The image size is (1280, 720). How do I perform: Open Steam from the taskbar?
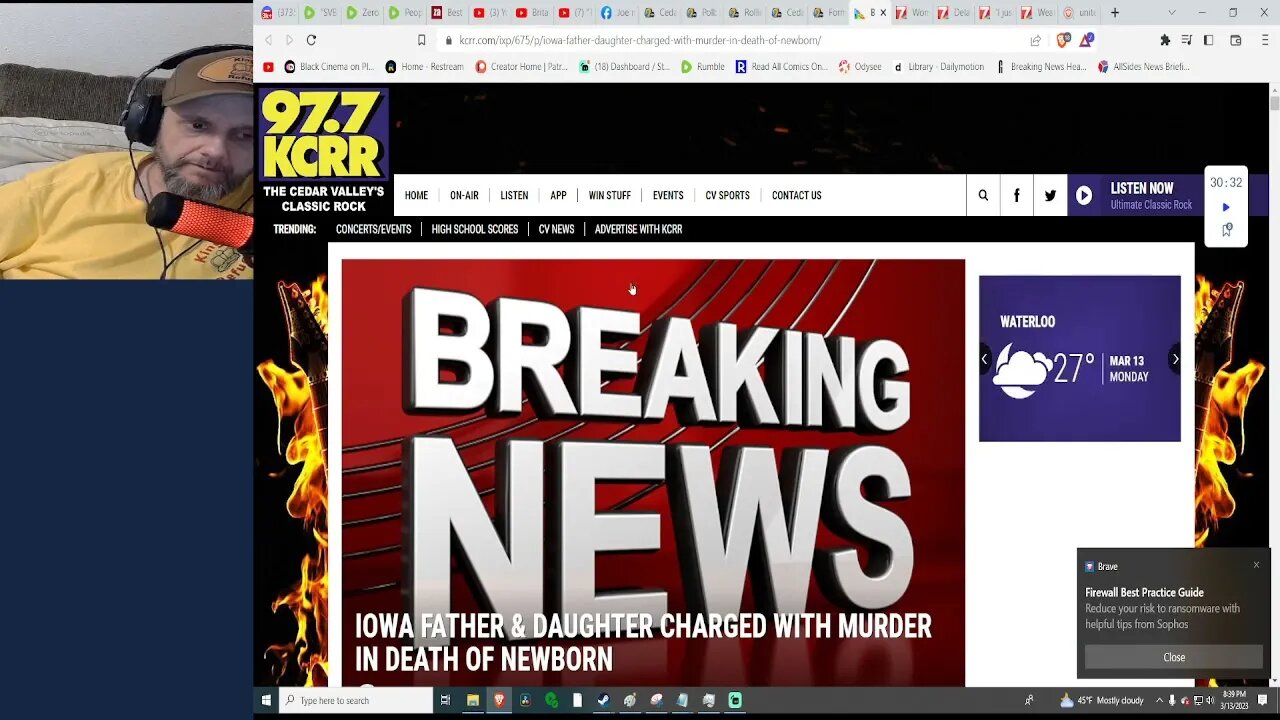tap(603, 700)
